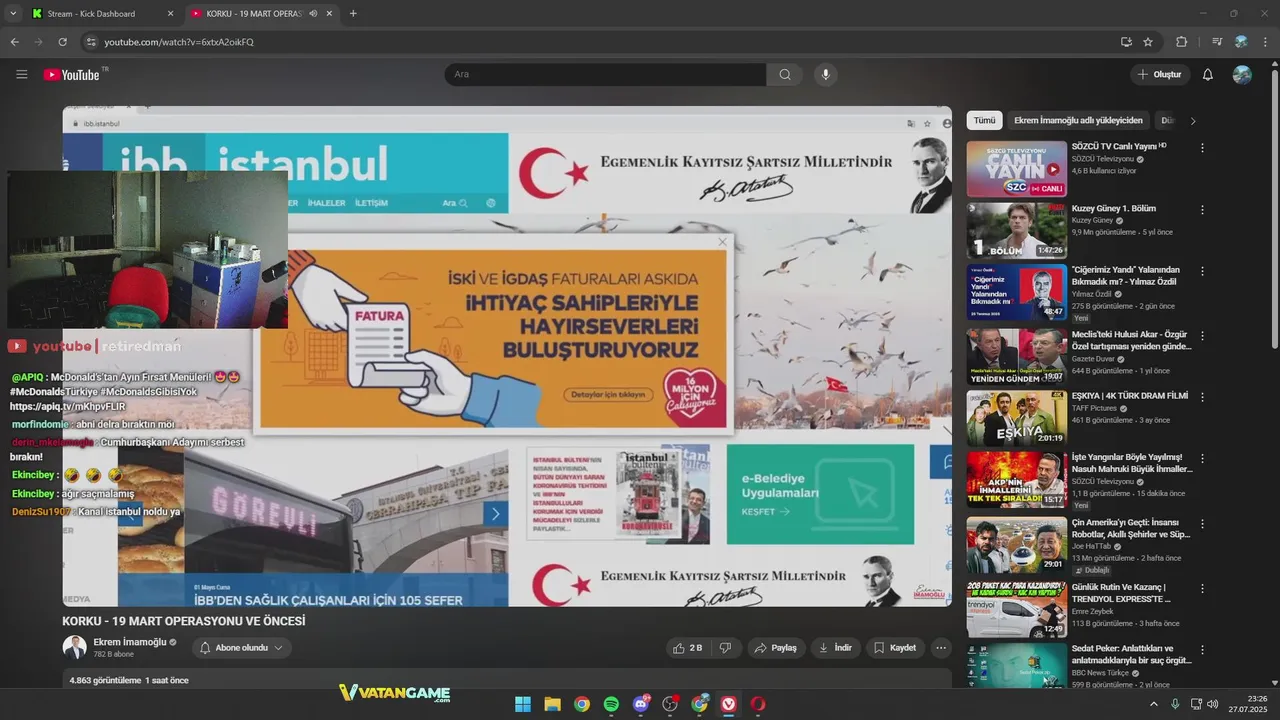
Task: Dislike the video with thumbs-down
Action: tap(725, 648)
